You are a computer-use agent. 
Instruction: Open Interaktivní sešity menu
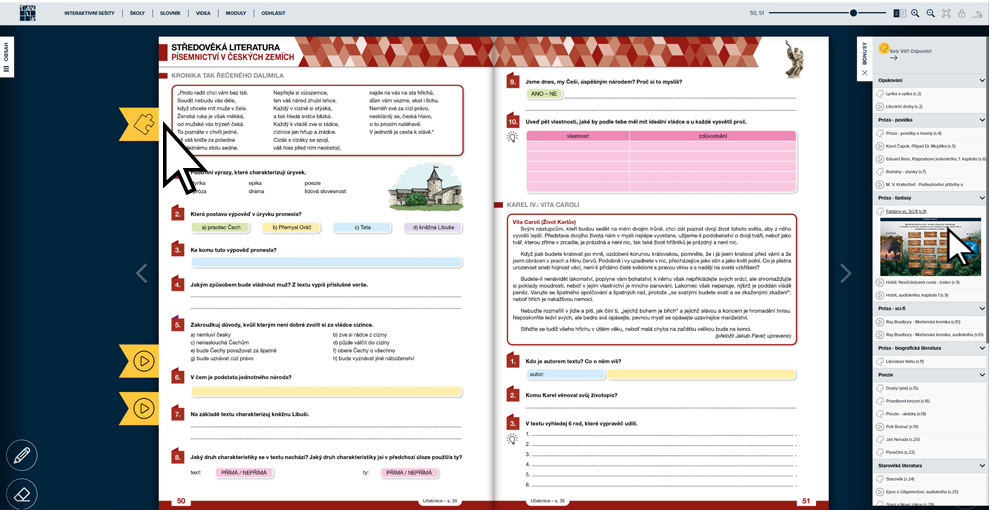pyautogui.click(x=89, y=13)
